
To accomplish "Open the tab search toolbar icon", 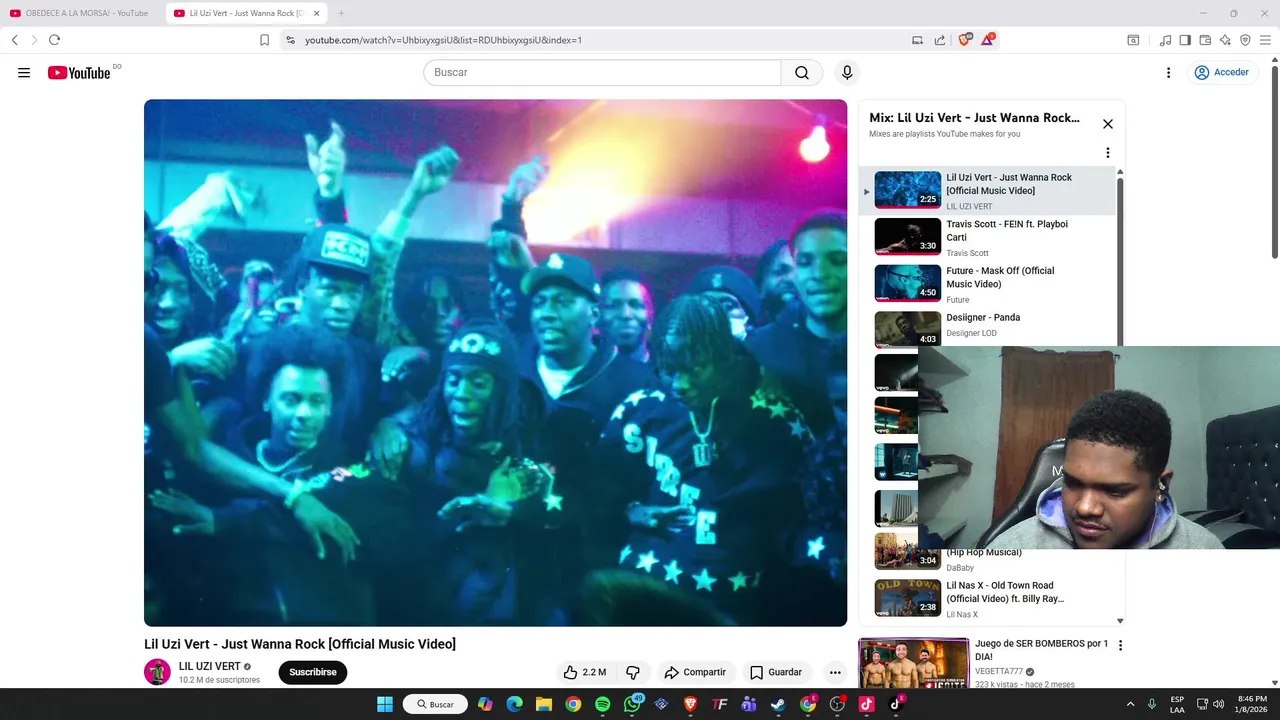I will pos(1133,40).
